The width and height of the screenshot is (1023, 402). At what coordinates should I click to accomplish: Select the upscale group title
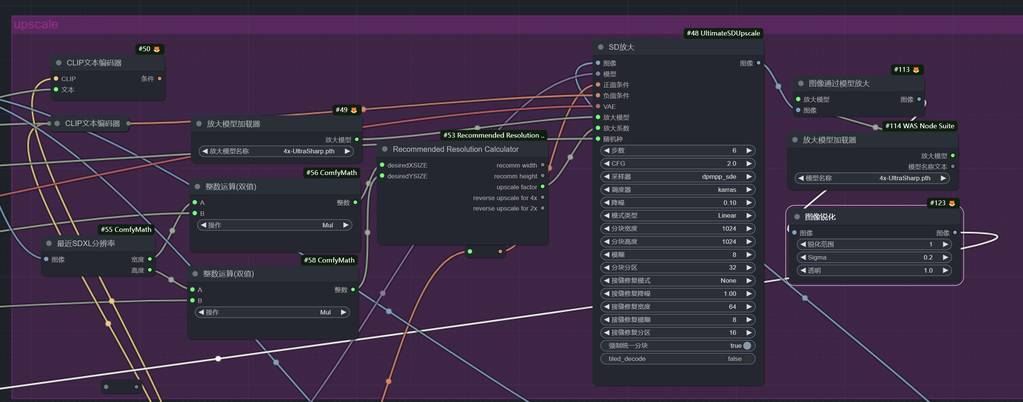click(x=36, y=23)
